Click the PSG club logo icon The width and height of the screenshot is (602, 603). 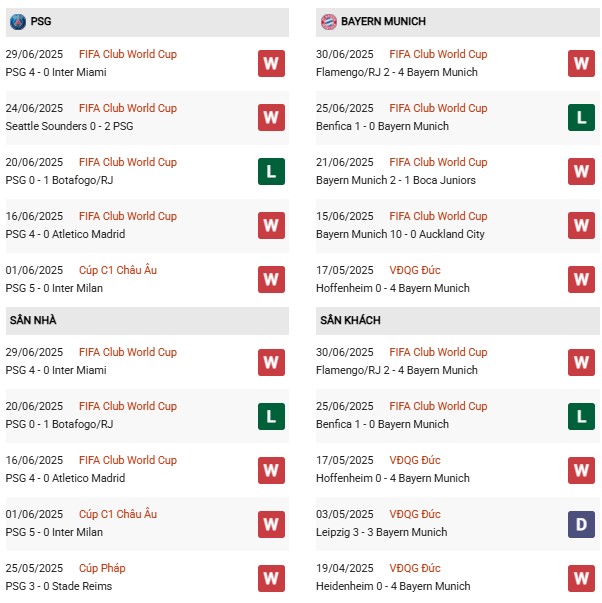pos(17,21)
